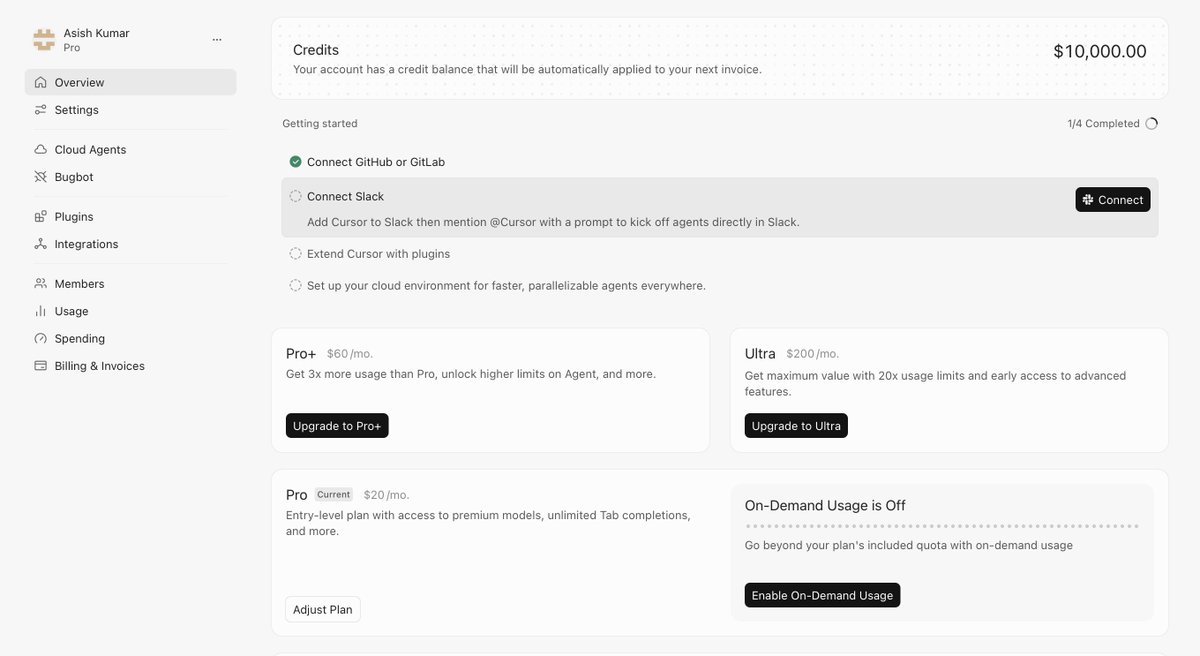Open Cloud Agents section
1200x656 pixels.
[131, 149]
